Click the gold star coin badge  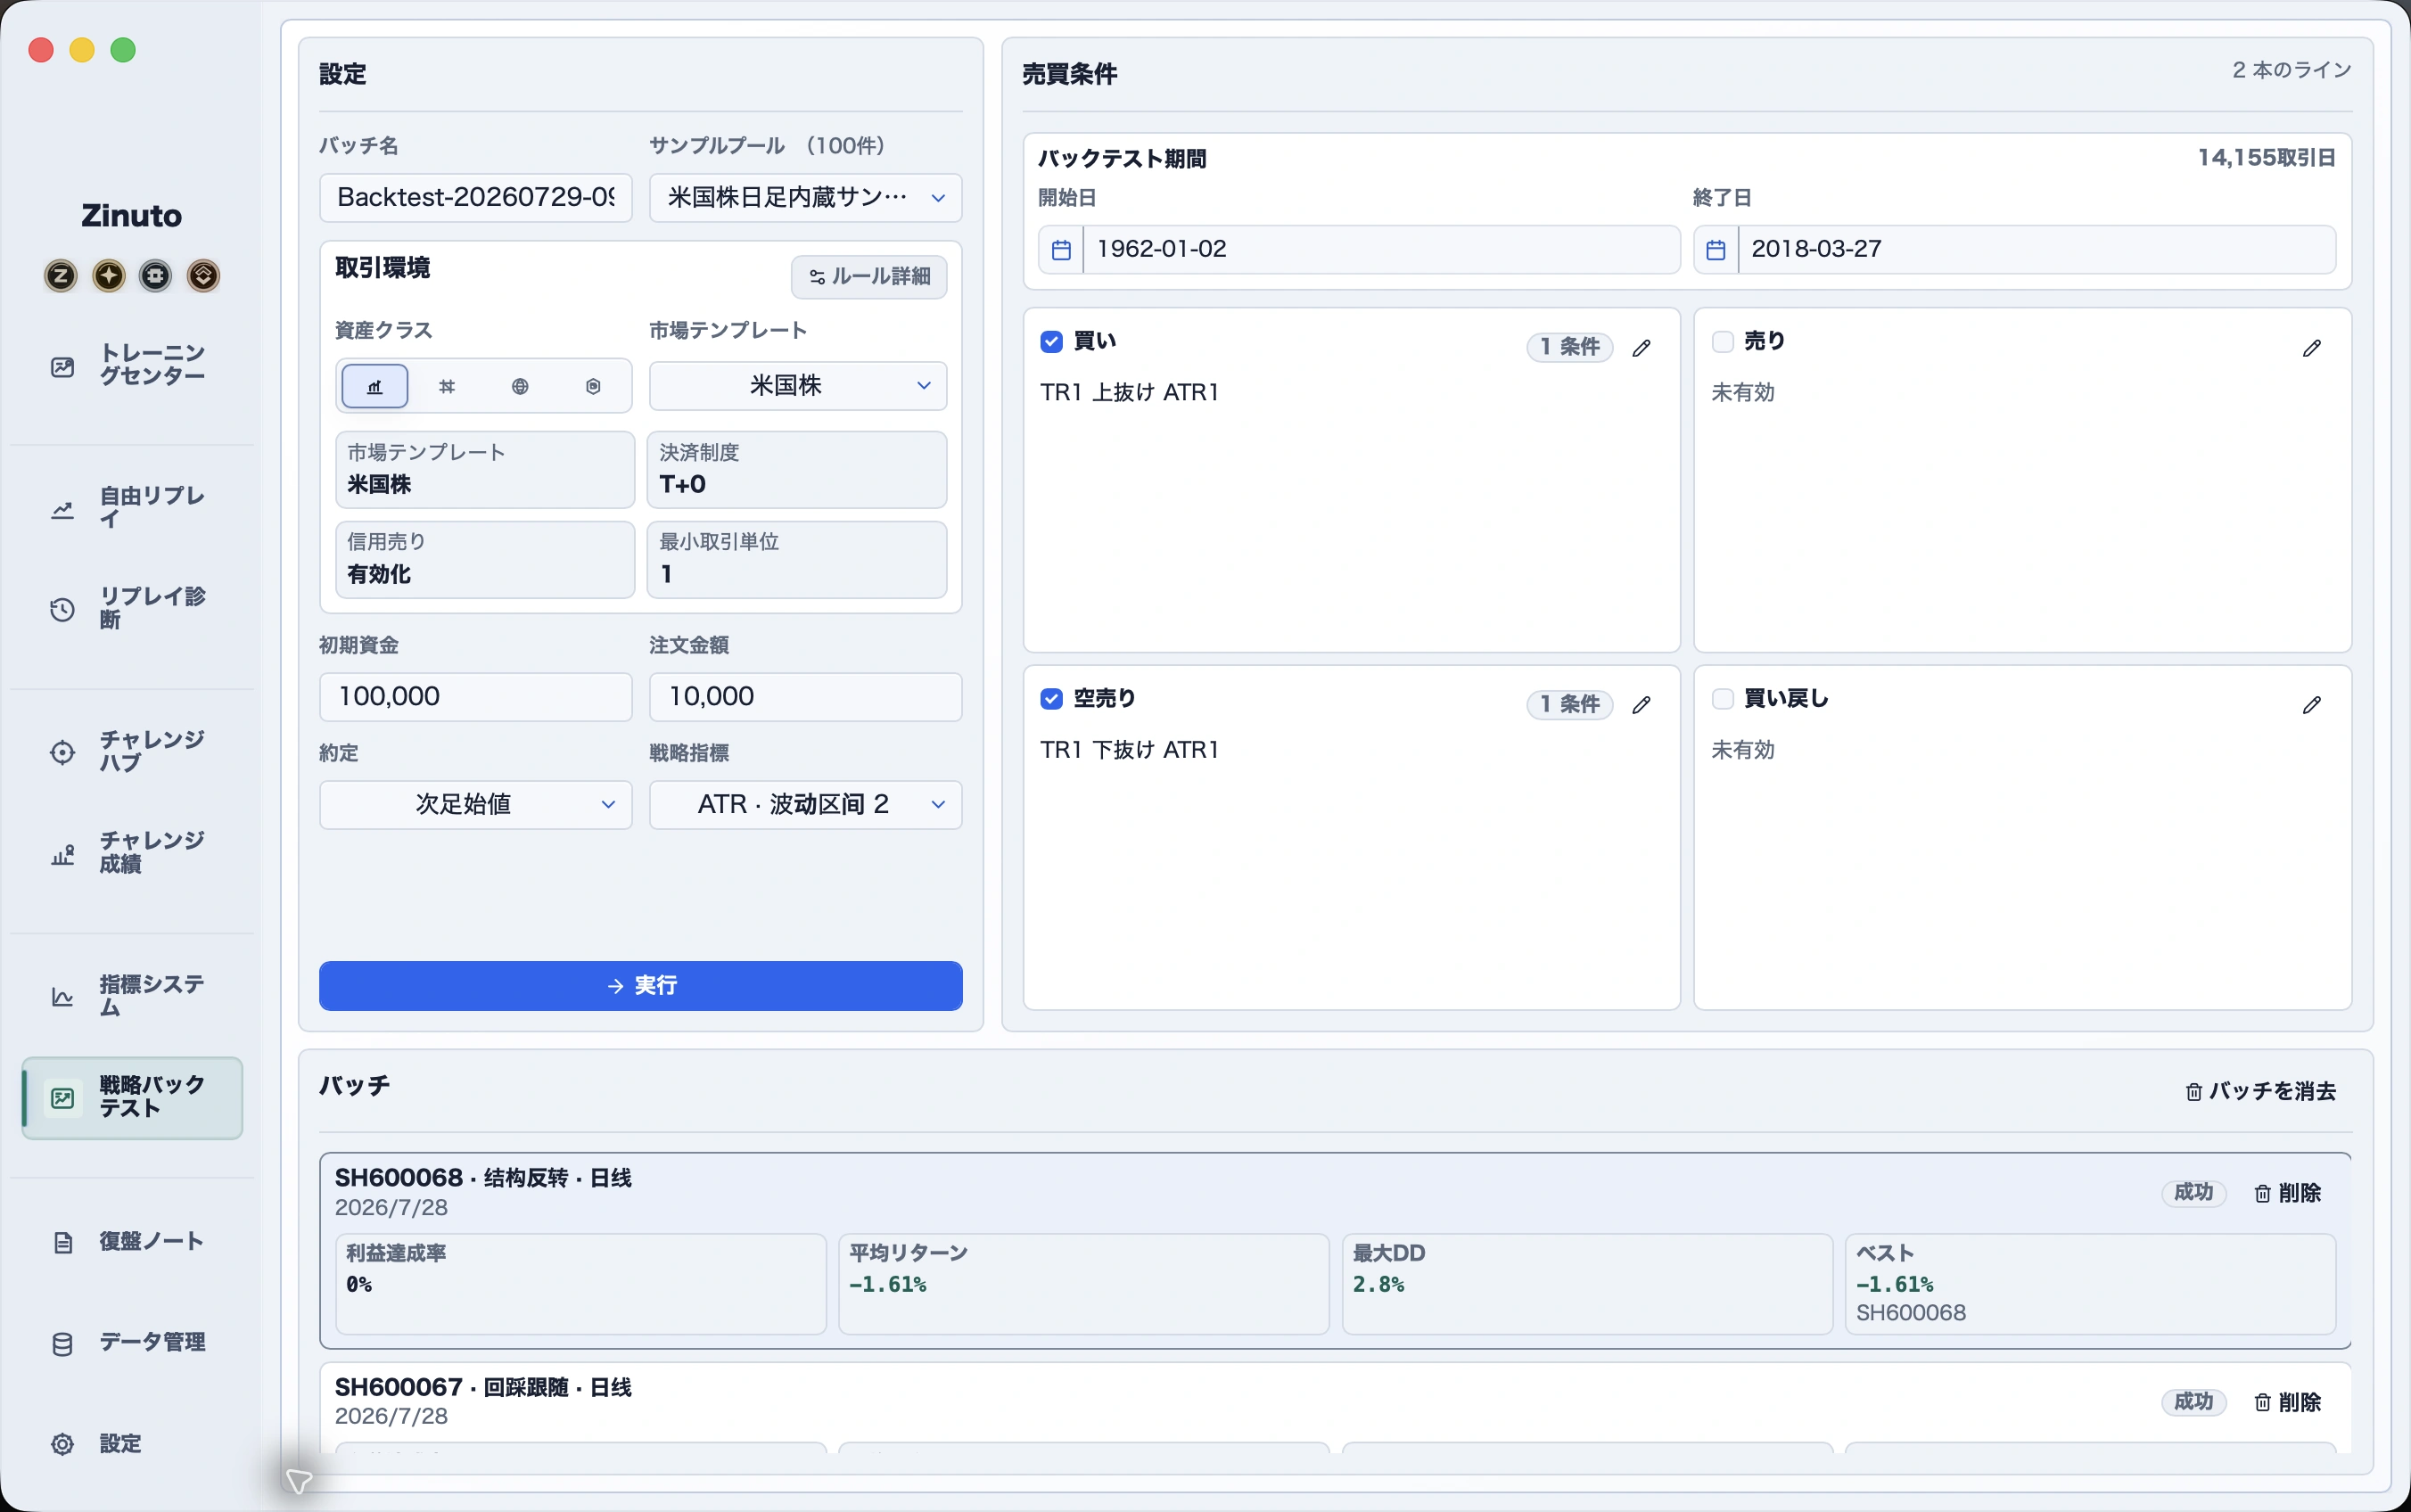click(109, 276)
